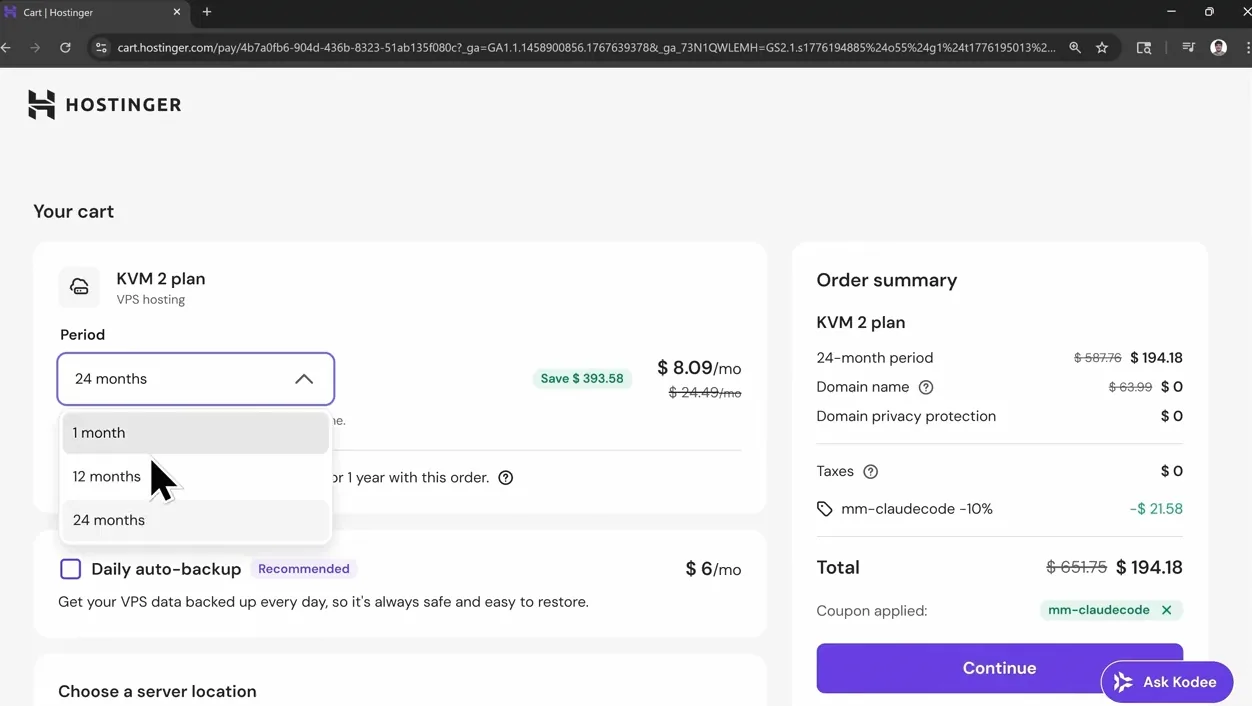Click the "mm-claudecode -10%" discount label

pyautogui.click(x=917, y=509)
